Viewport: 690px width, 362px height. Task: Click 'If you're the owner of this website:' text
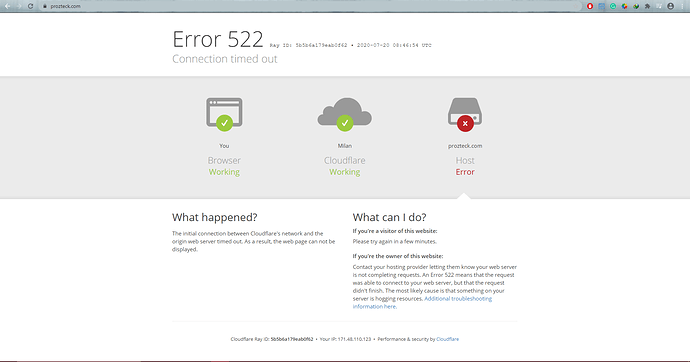tap(398, 256)
